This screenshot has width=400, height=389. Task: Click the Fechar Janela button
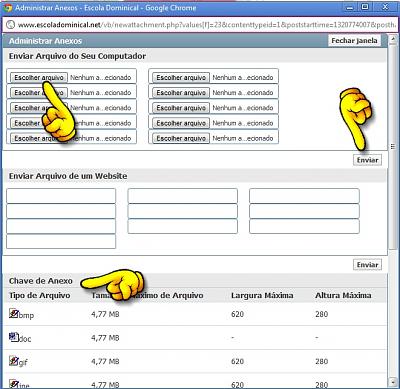[354, 41]
